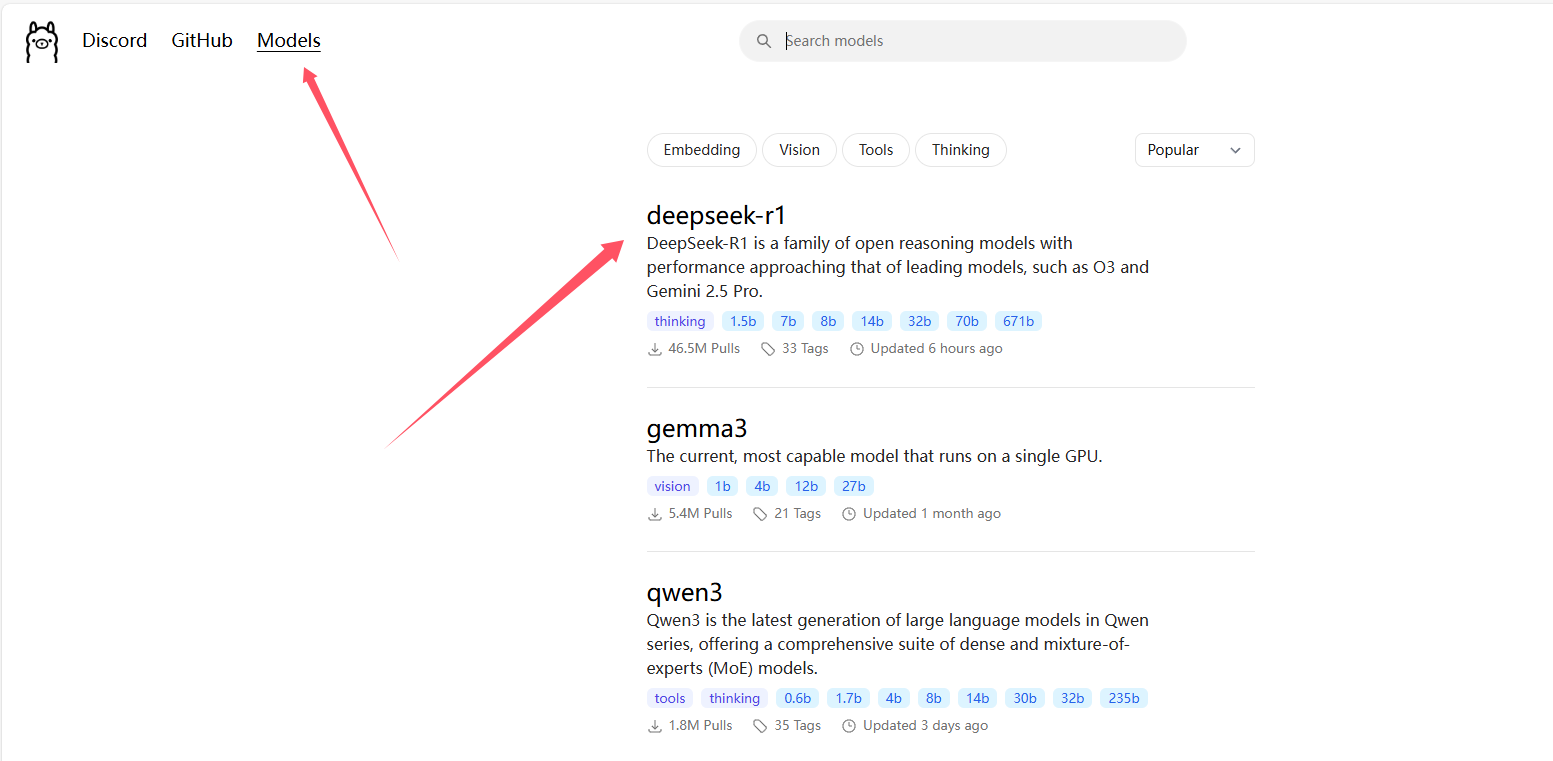This screenshot has width=1553, height=761.
Task: Click the Updated 6 hours ago text
Action: 937,349
